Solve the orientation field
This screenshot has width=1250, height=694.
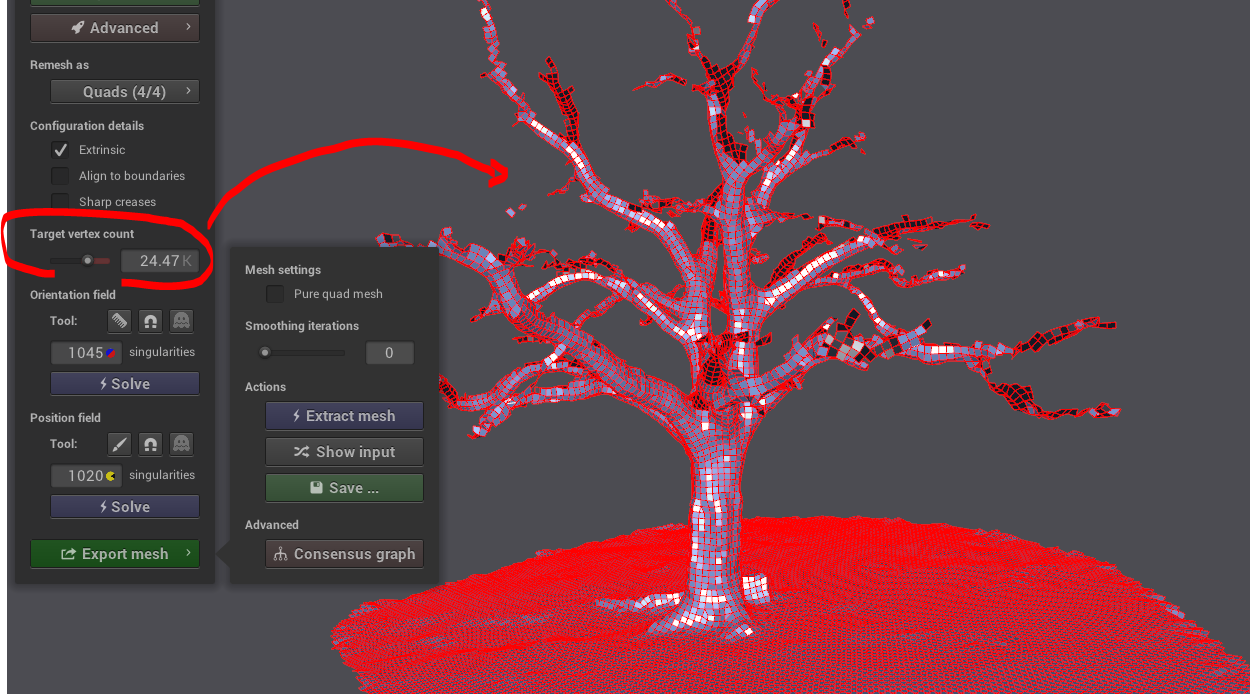coord(125,384)
